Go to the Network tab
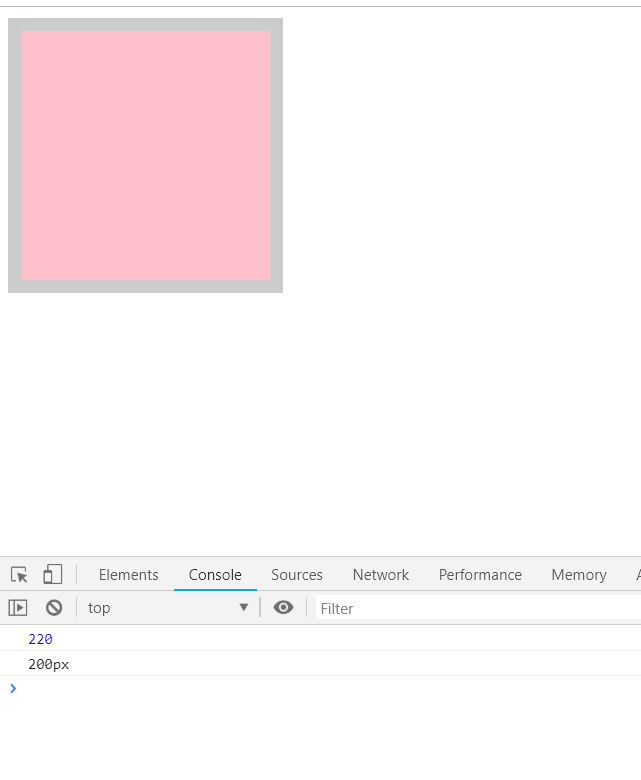Screen dimensions: 641x780 (380, 575)
